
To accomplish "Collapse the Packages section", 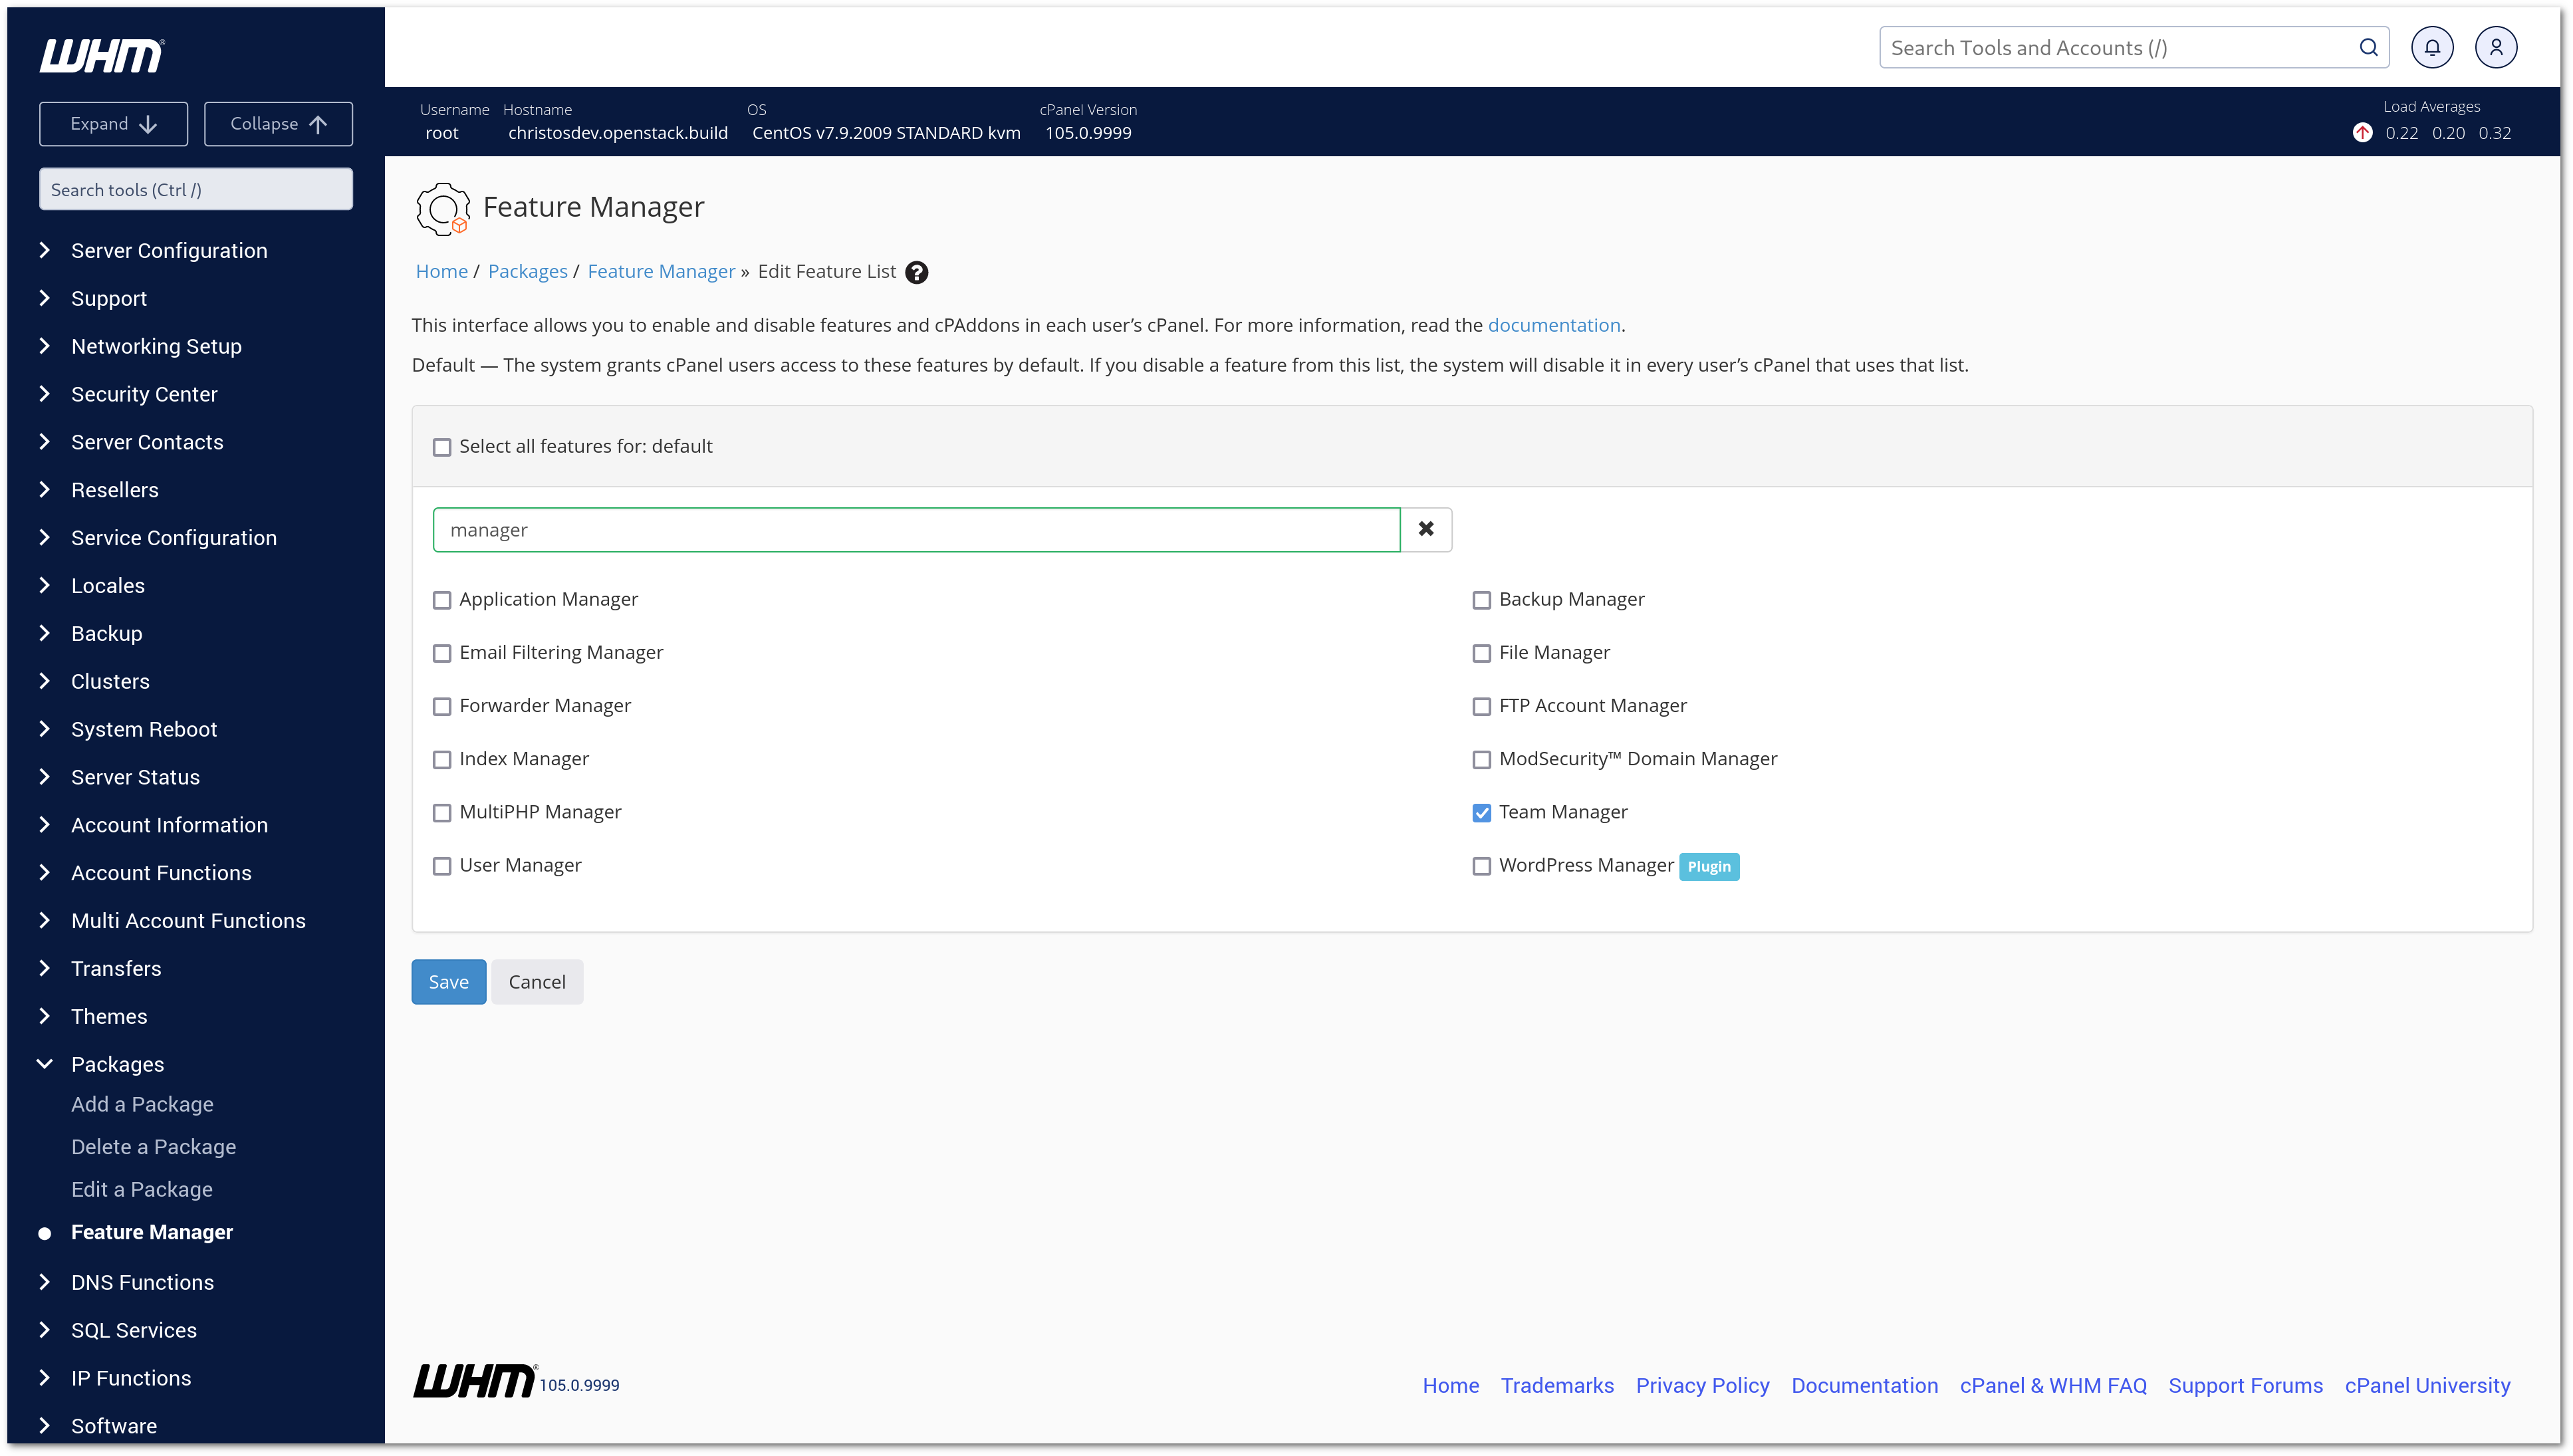I will coord(117,1064).
